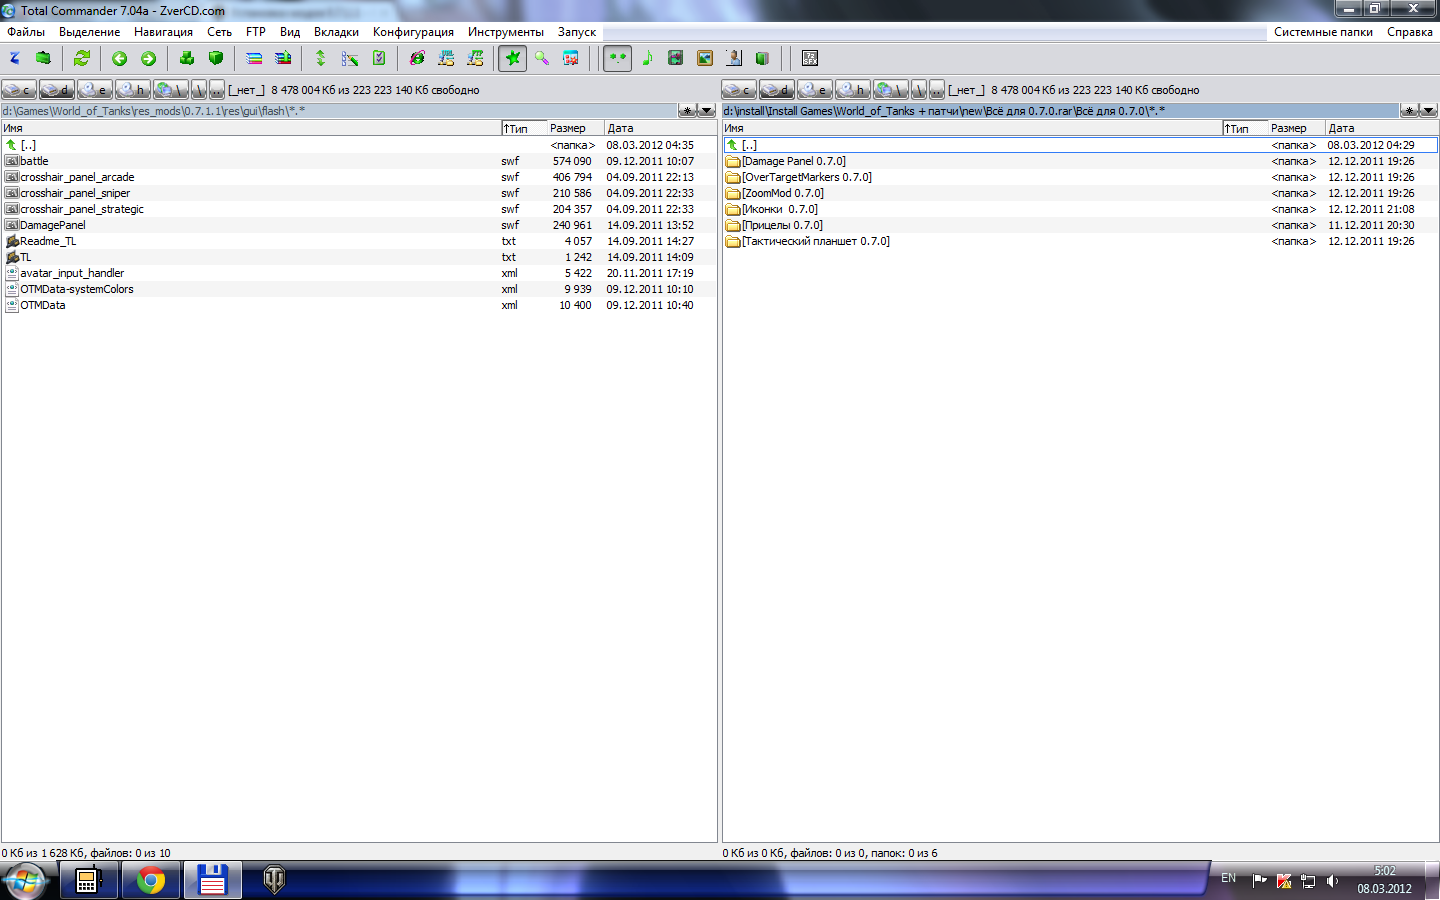
Task: Click the refresh panel toolbar icon
Action: tap(82, 59)
